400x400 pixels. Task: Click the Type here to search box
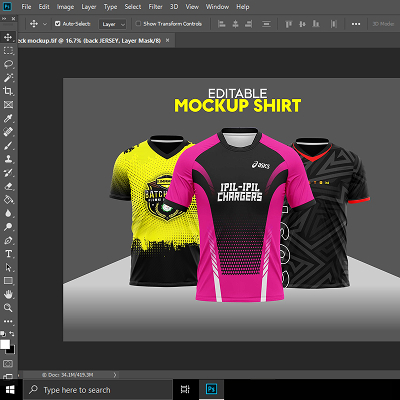click(x=97, y=390)
